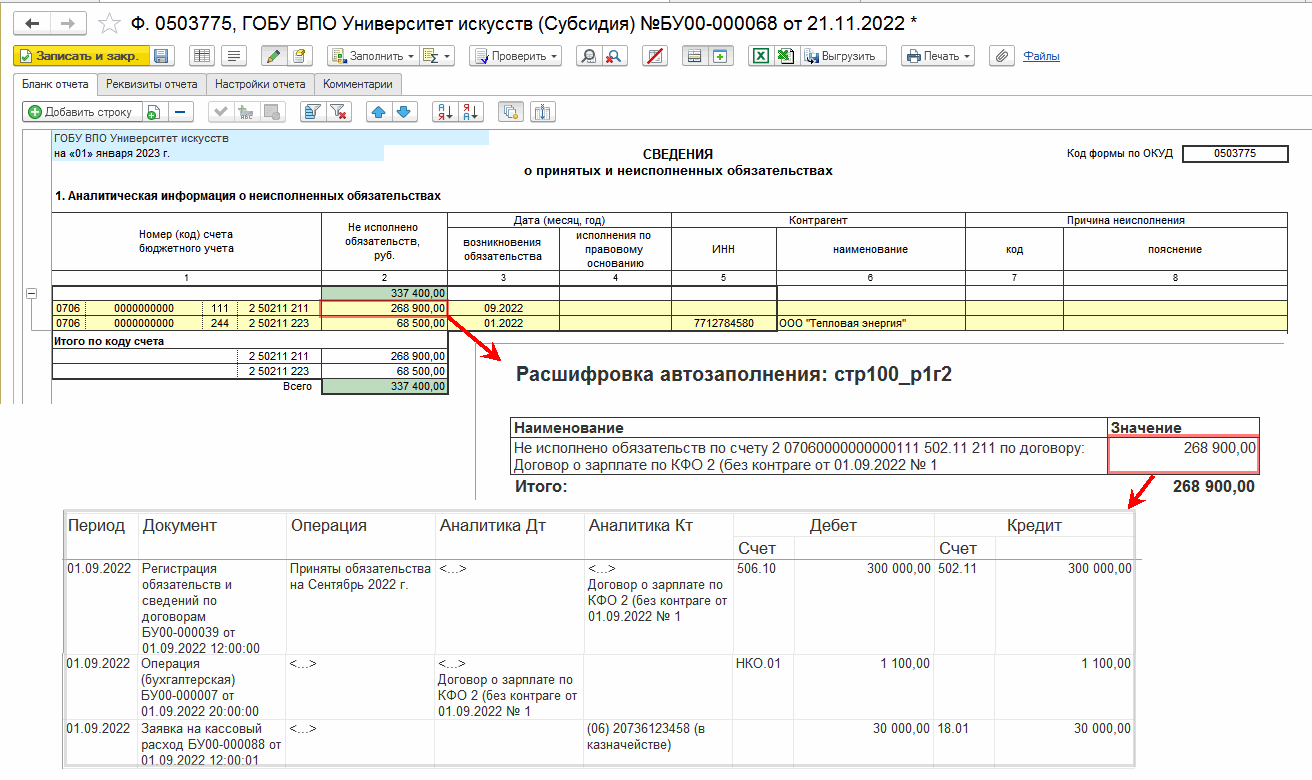
Task: Open the Заполнить dropdown
Action: coord(374,56)
